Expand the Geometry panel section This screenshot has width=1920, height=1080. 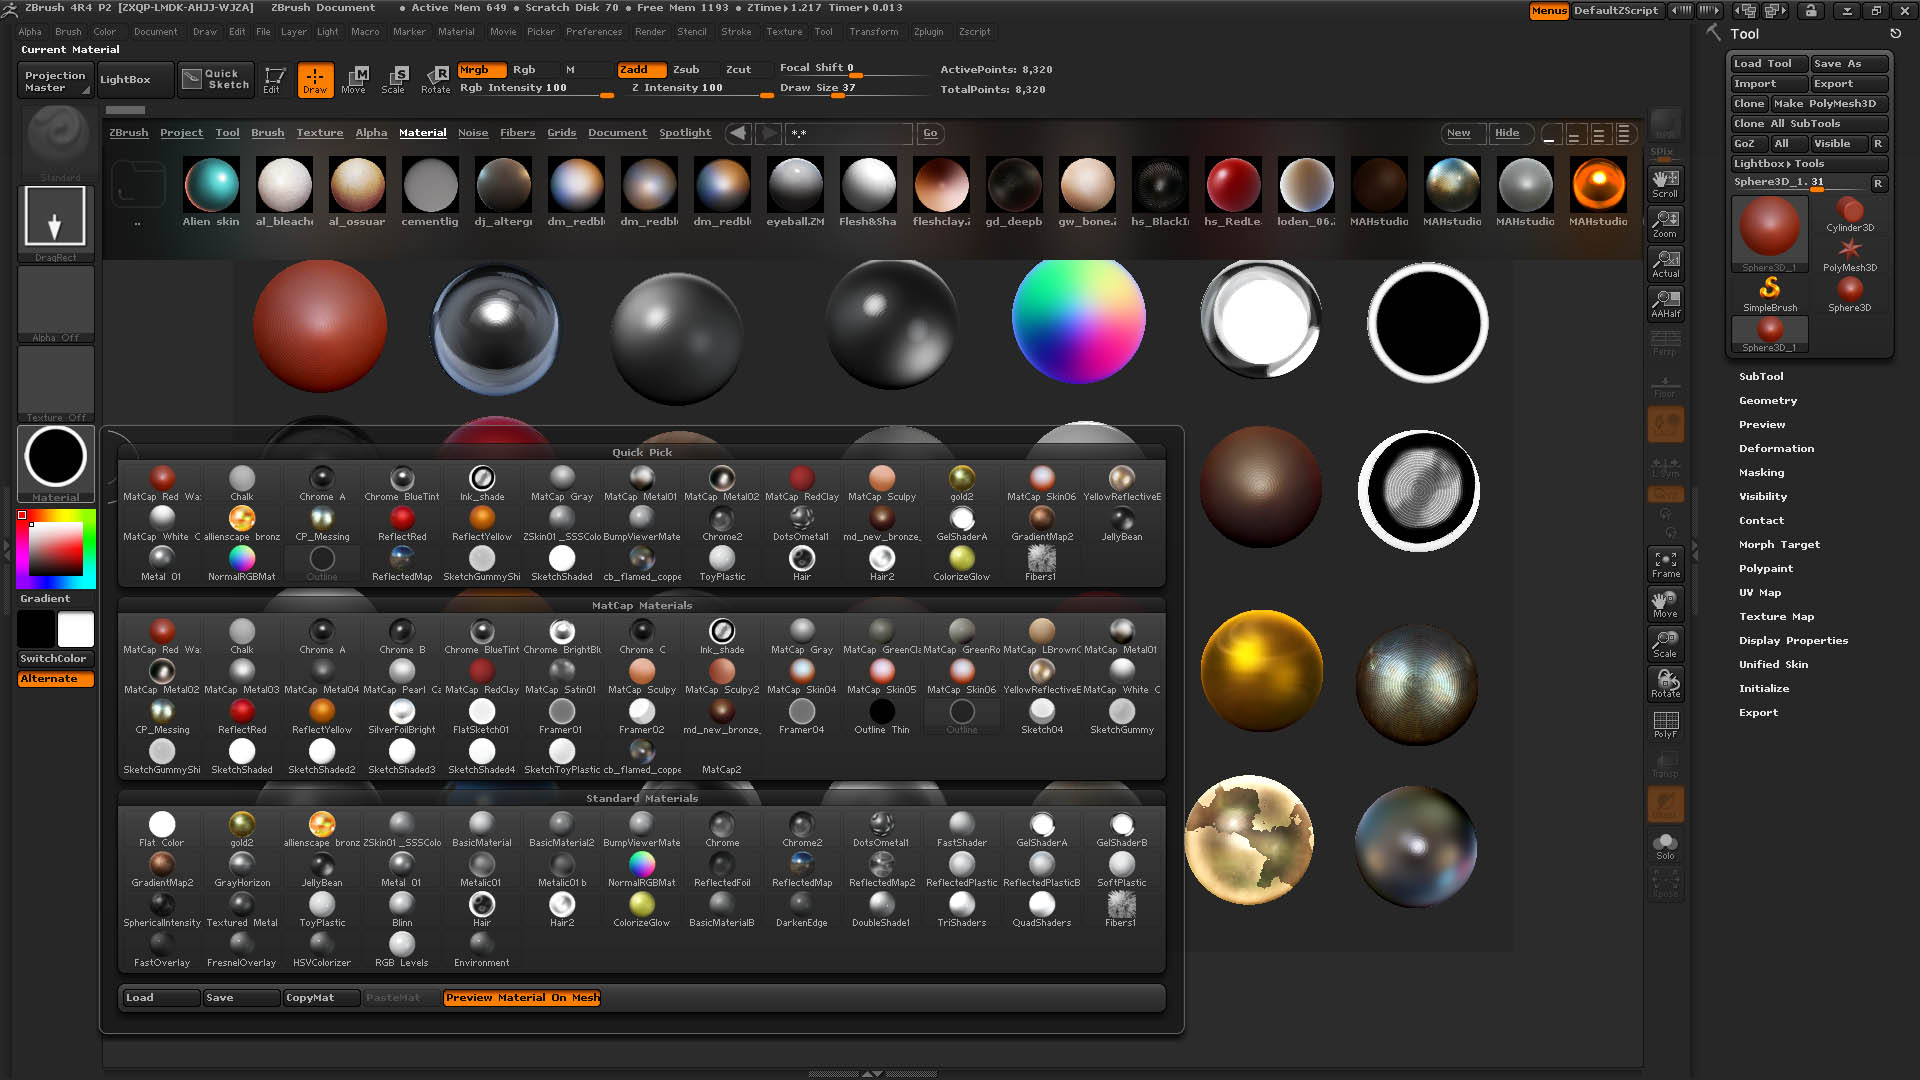click(1766, 400)
